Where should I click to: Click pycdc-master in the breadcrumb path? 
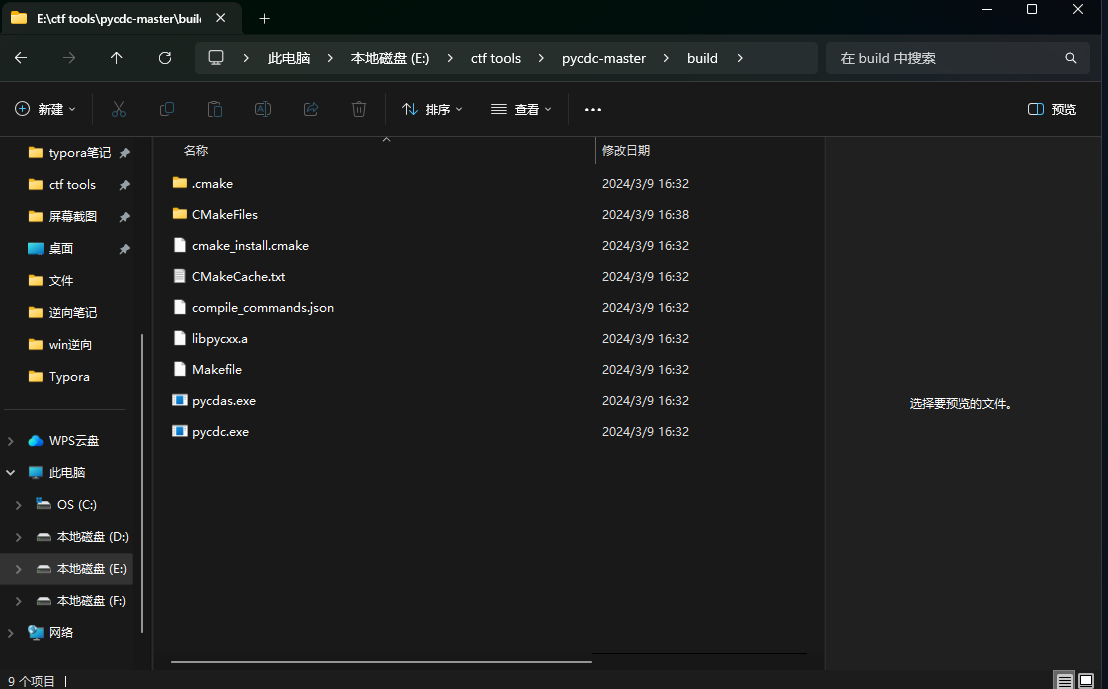coord(604,58)
